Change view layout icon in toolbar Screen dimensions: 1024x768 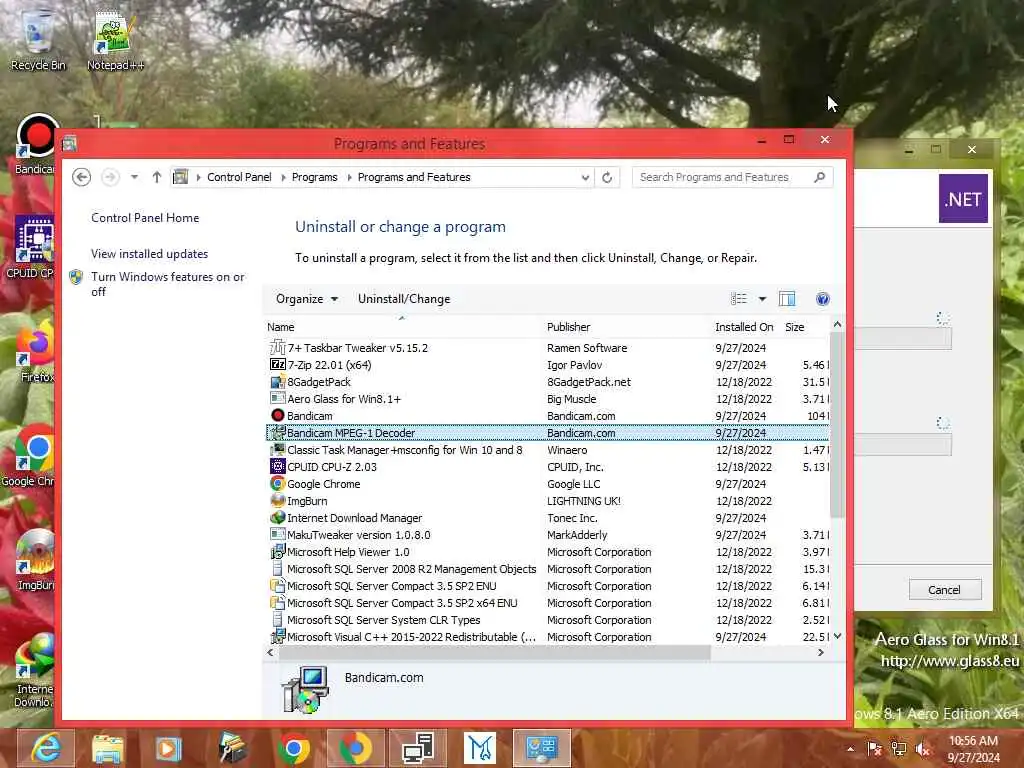click(739, 298)
